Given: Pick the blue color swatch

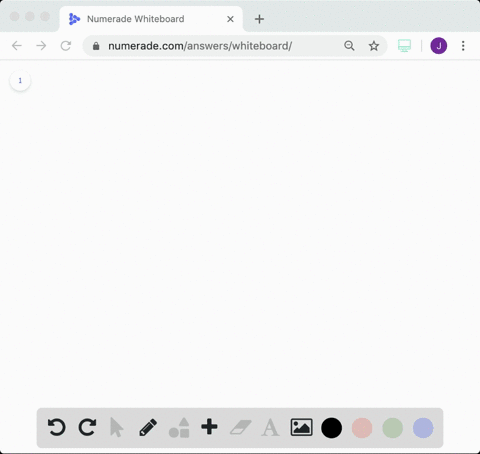Looking at the screenshot, I should pyautogui.click(x=423, y=428).
